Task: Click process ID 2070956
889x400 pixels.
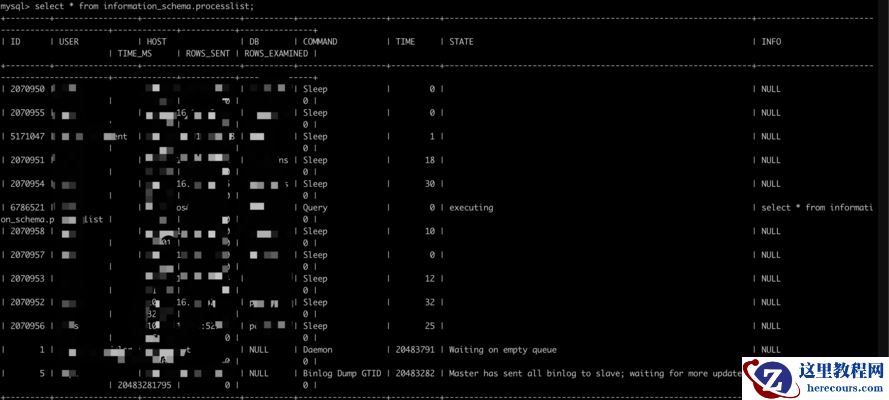Action: pyautogui.click(x=27, y=326)
